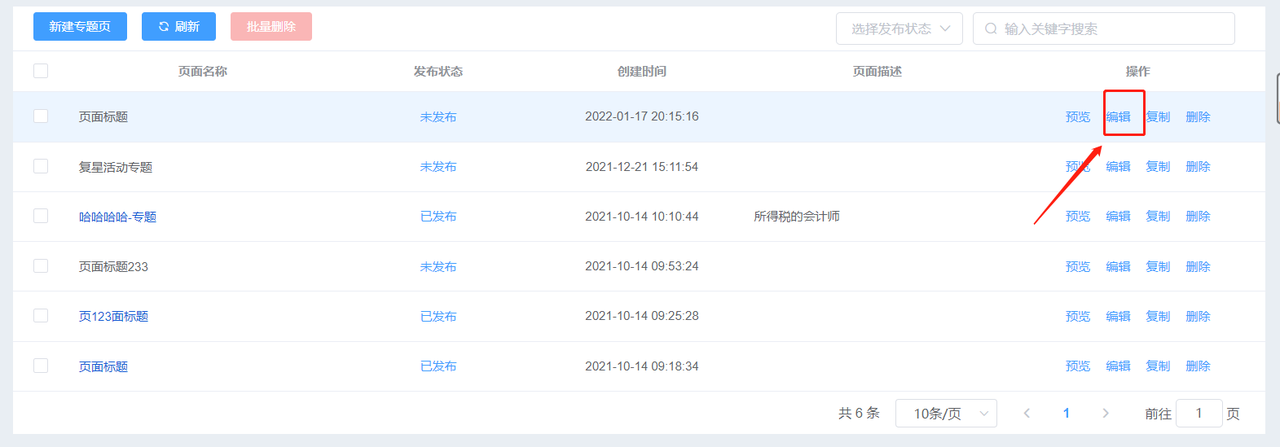This screenshot has width=1280, height=447.
Task: Open the 哈哈哈哈-专题 page link
Action: [118, 217]
